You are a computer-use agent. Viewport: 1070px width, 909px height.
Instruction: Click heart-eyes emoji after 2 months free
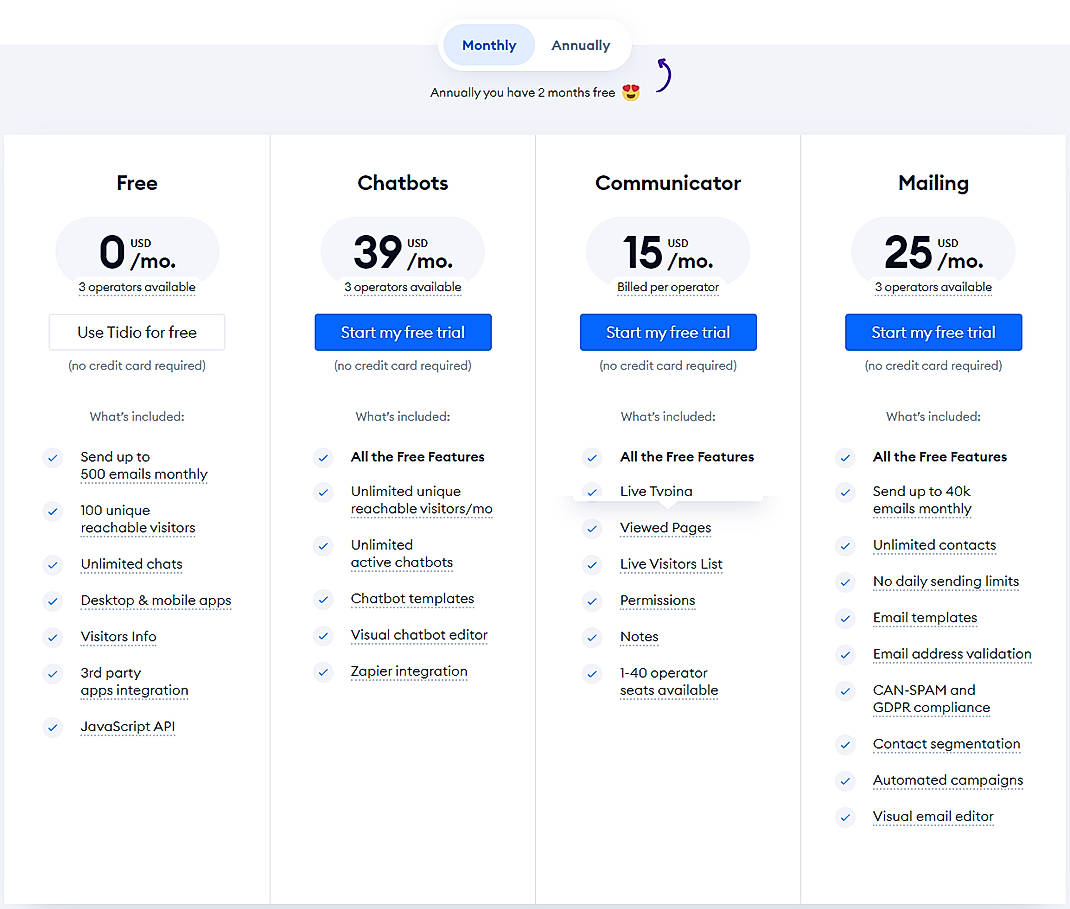tap(631, 92)
